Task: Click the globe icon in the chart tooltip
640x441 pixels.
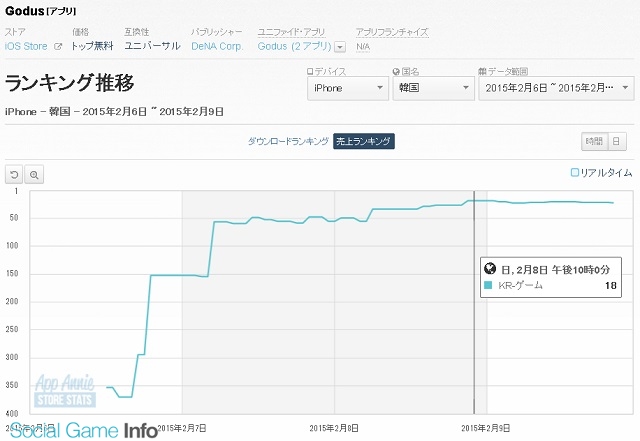Action: coord(490,269)
